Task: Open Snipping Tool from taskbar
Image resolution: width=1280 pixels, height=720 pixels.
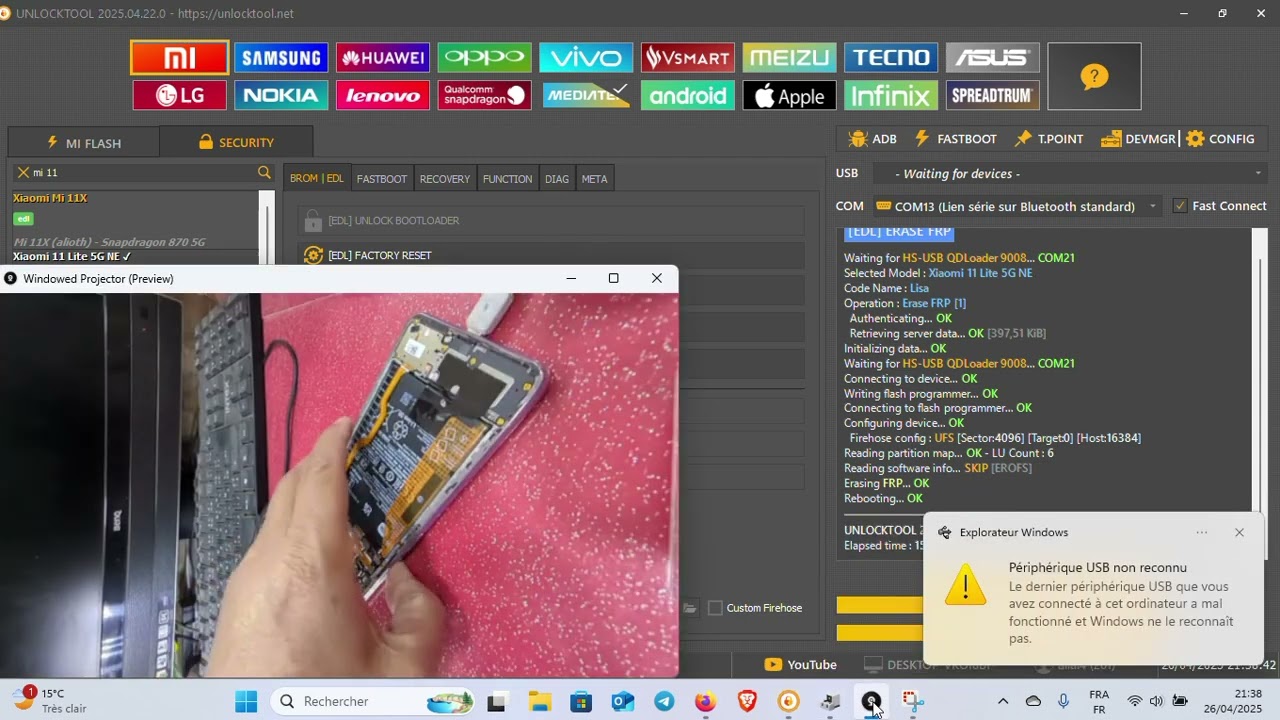Action: 913,701
